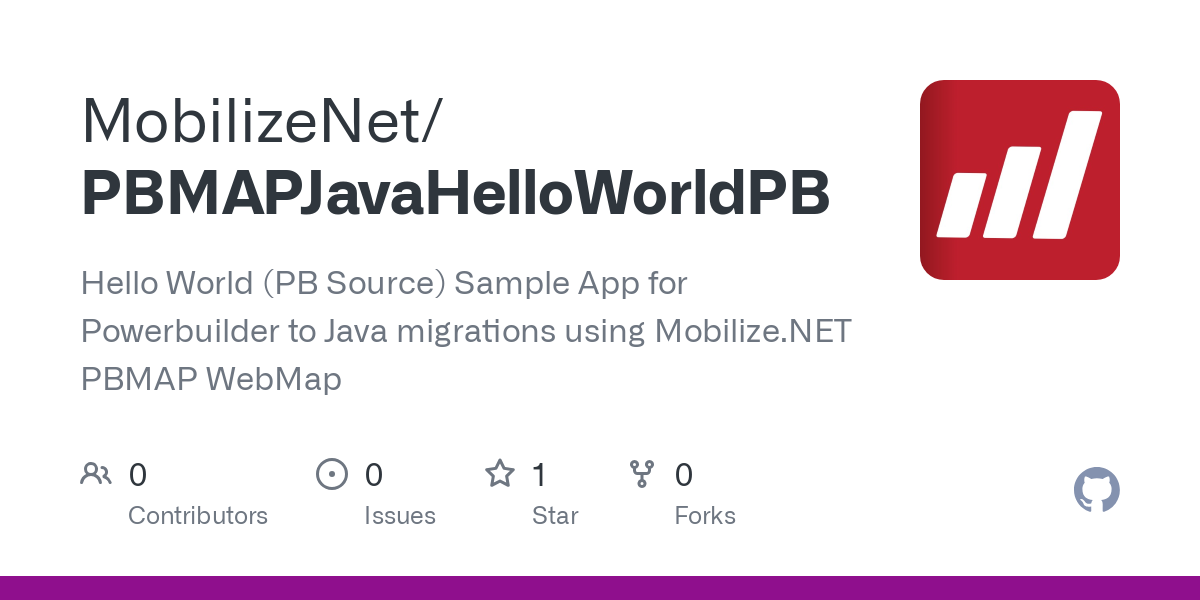Expand the Contributors section
The image size is (1200, 600).
[x=198, y=515]
